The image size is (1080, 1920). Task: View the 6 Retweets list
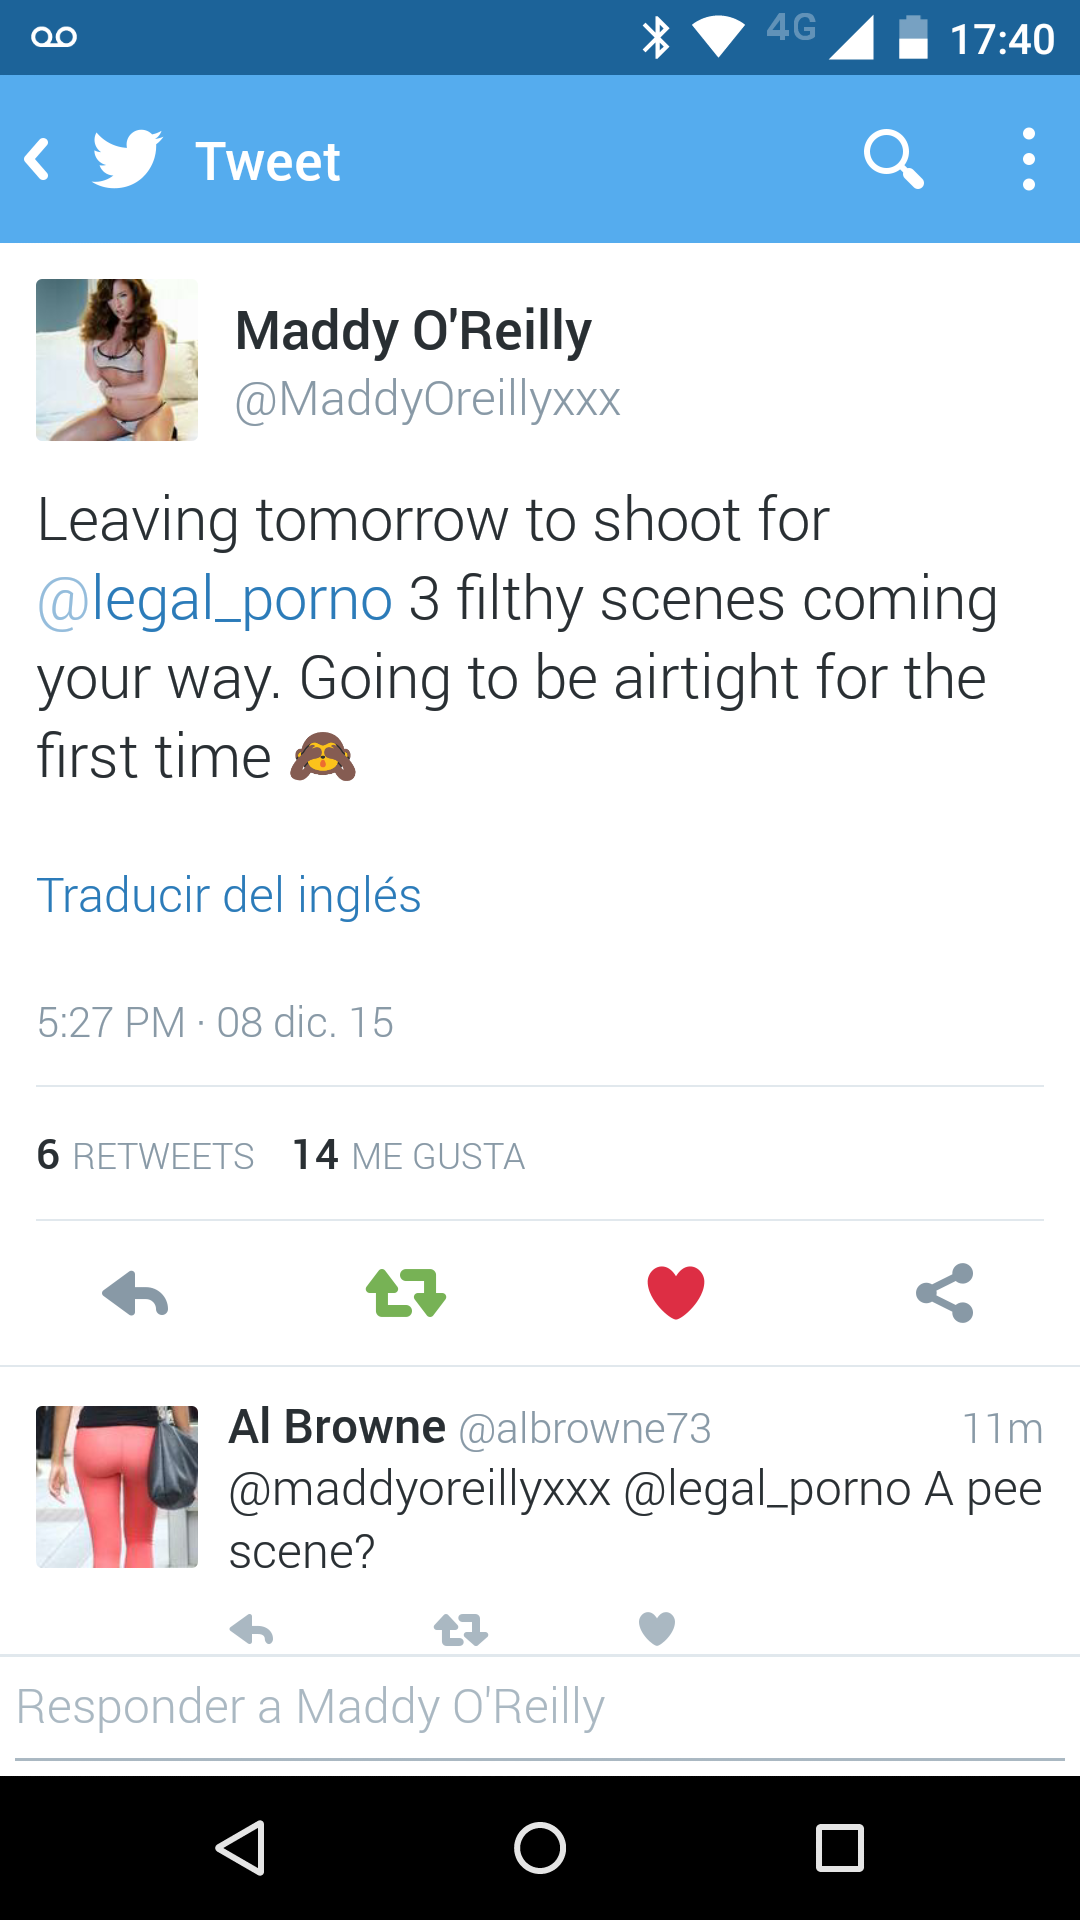(146, 1155)
